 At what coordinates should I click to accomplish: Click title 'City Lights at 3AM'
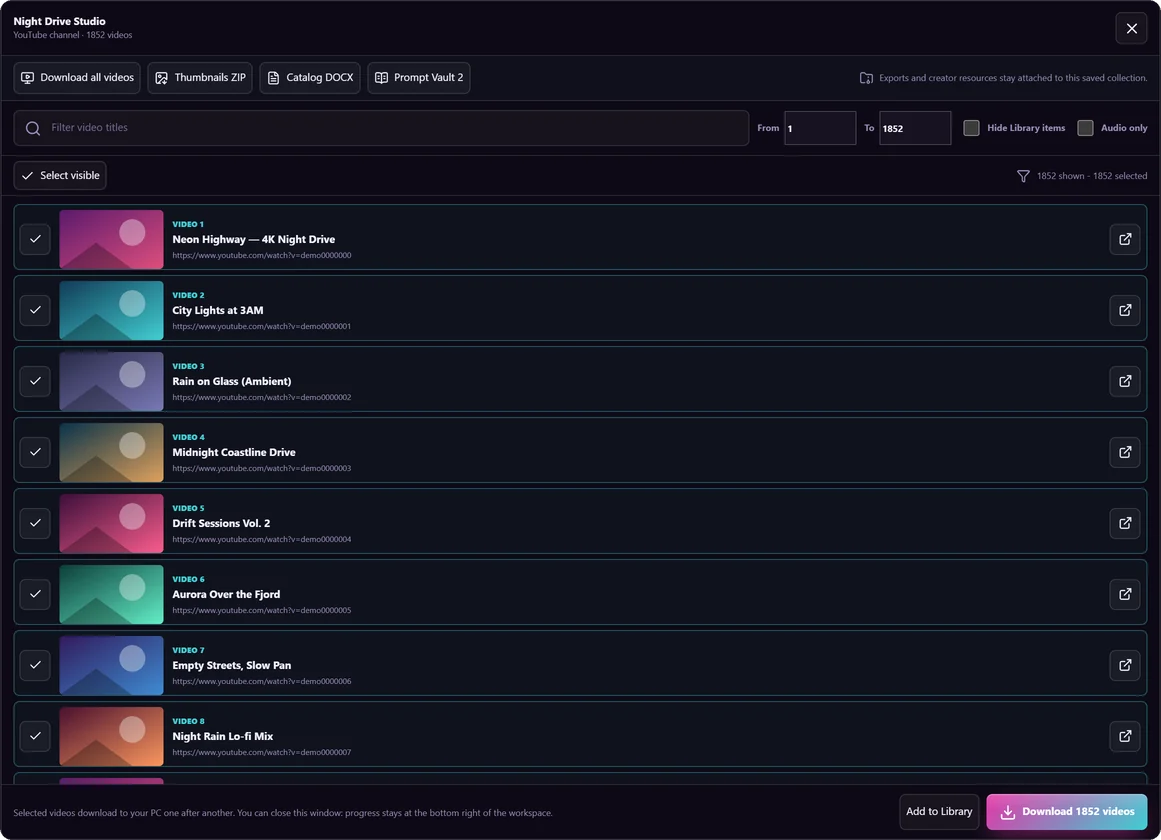(x=218, y=310)
